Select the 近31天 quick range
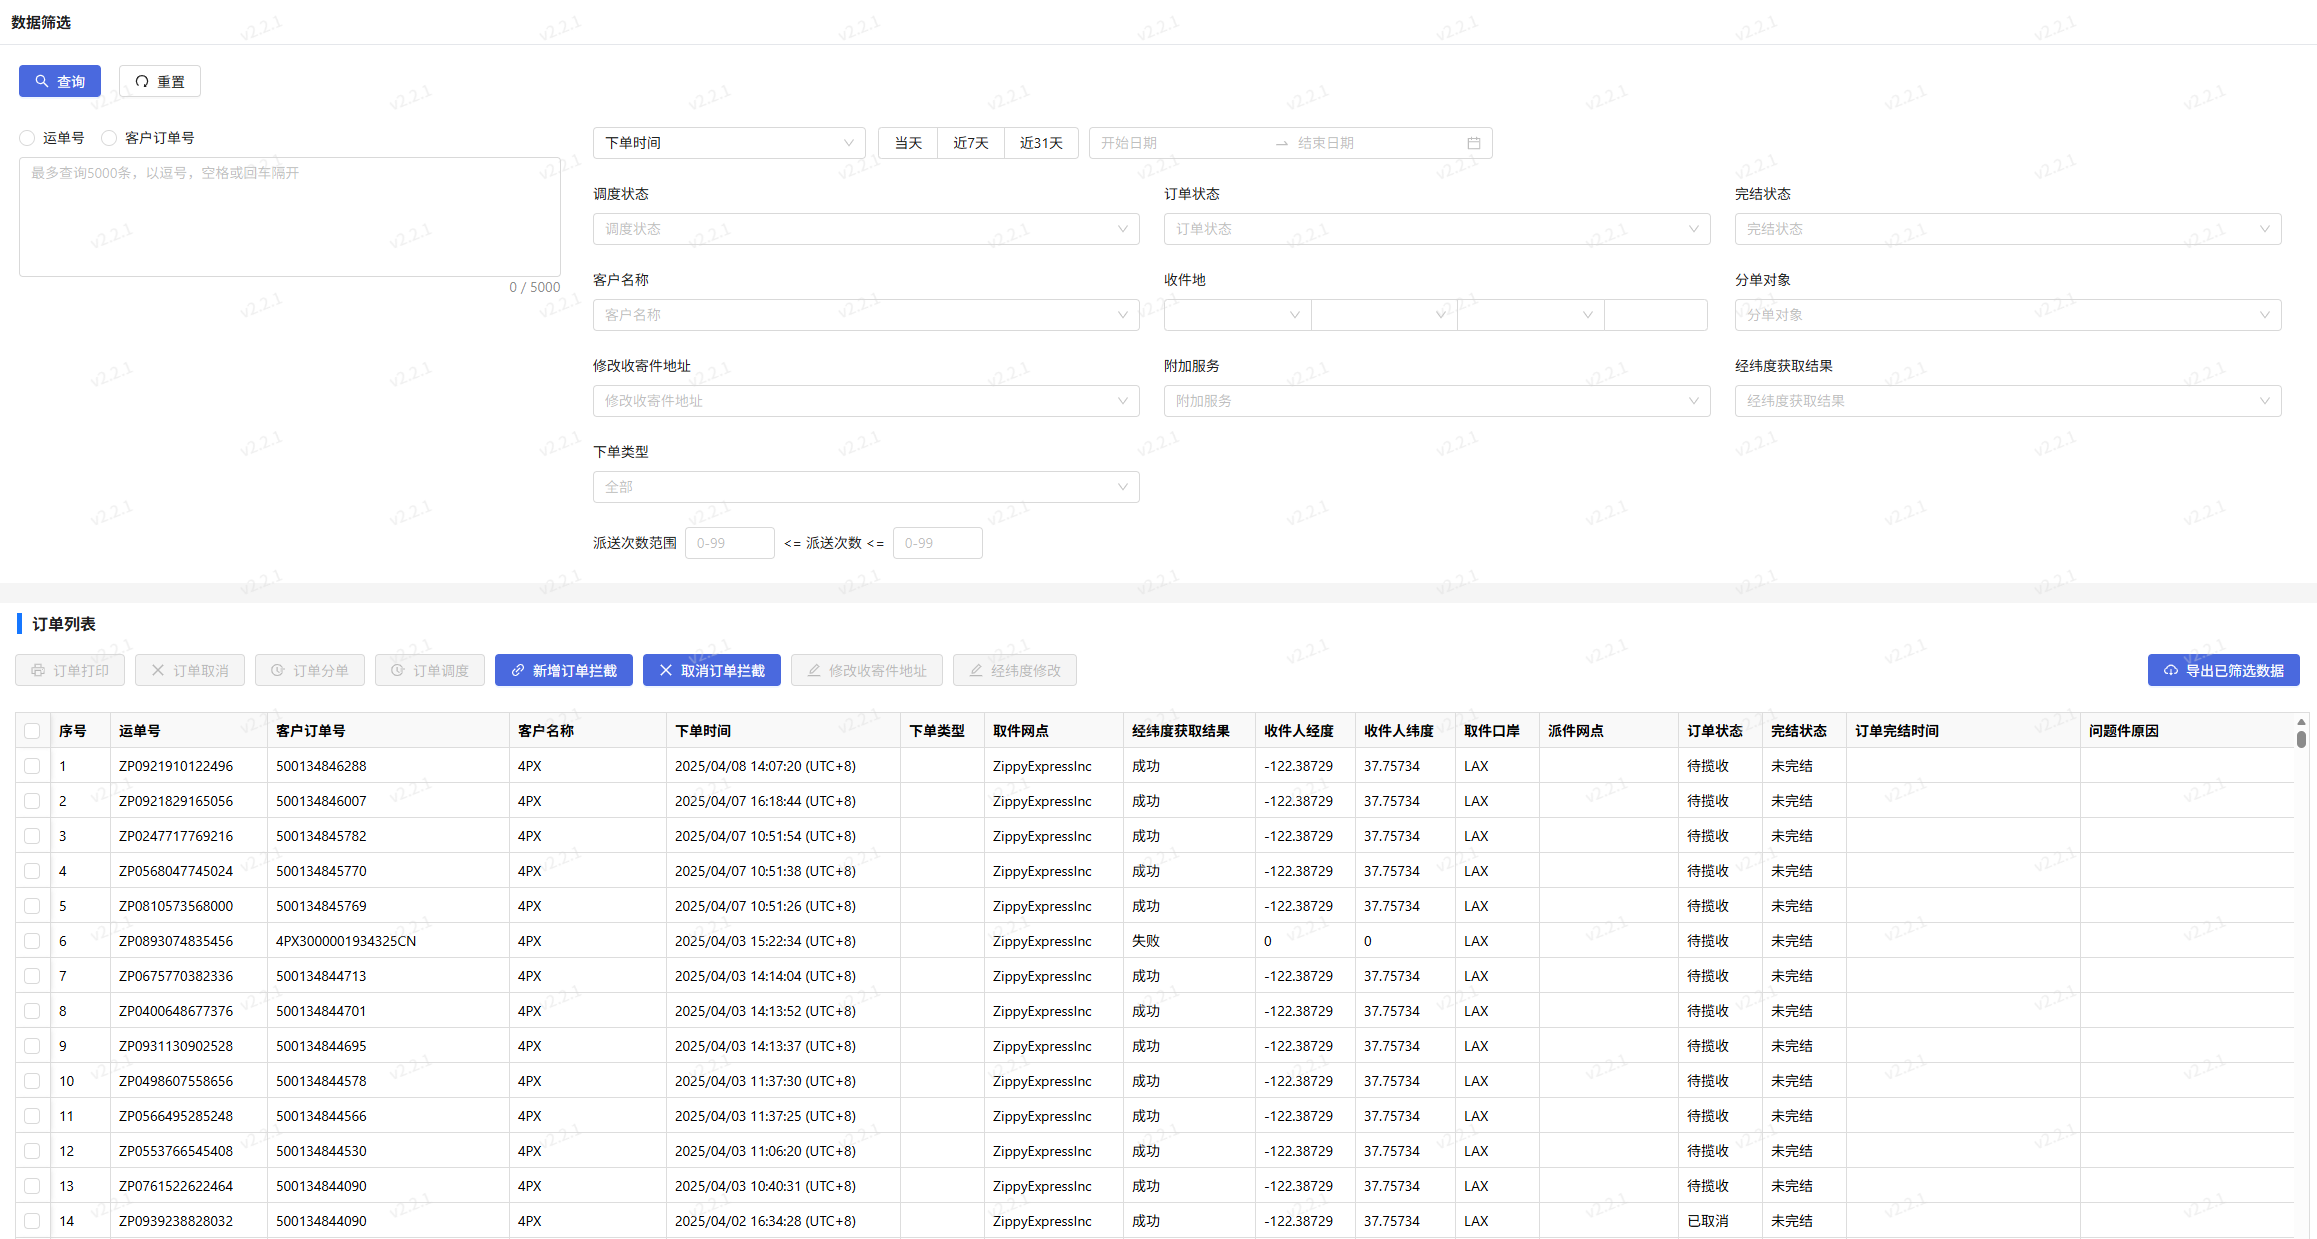Viewport: 2317px width, 1239px height. pyautogui.click(x=1041, y=143)
